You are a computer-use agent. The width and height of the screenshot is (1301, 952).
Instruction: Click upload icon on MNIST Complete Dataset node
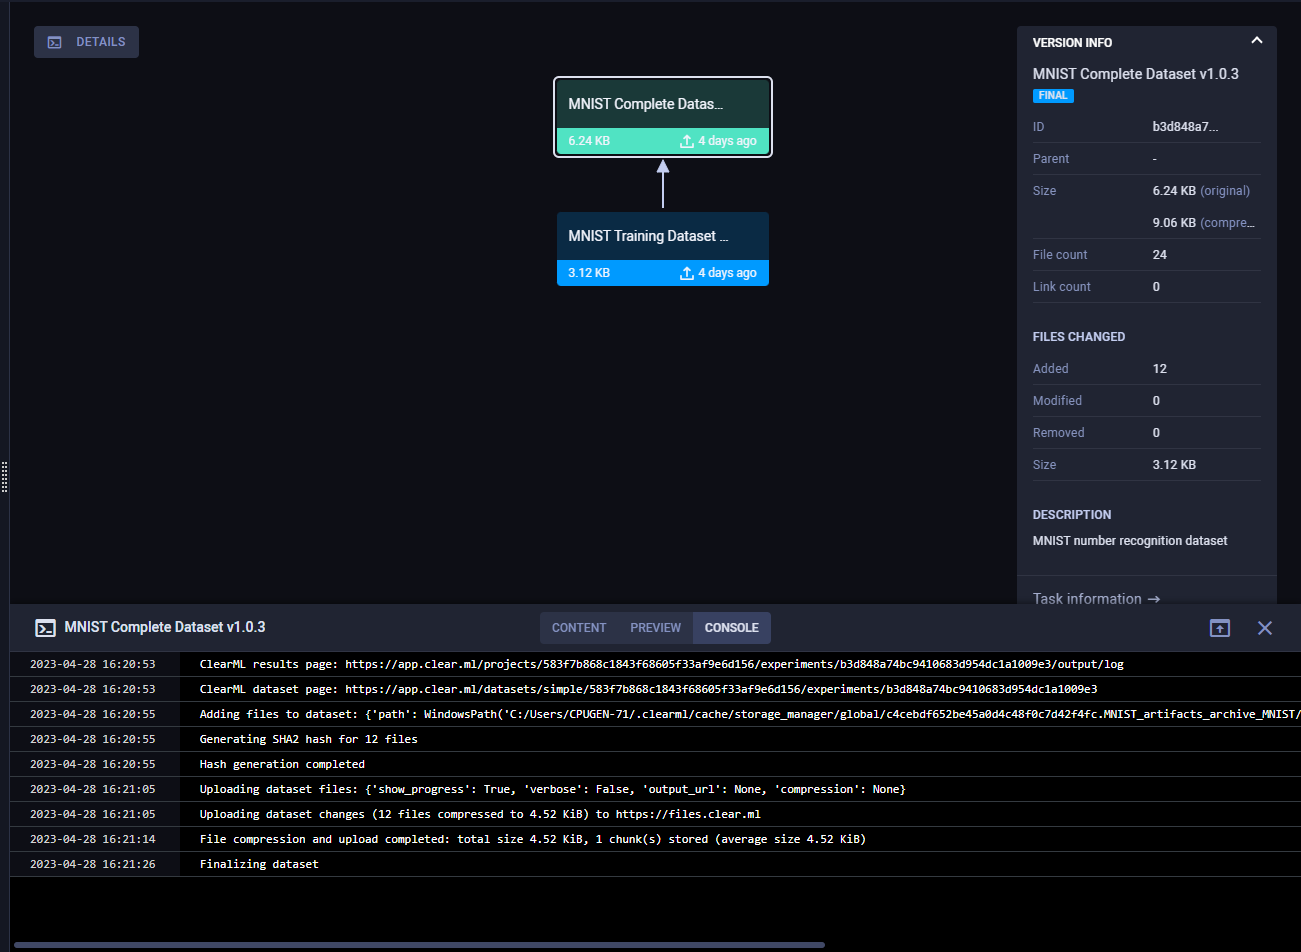686,141
